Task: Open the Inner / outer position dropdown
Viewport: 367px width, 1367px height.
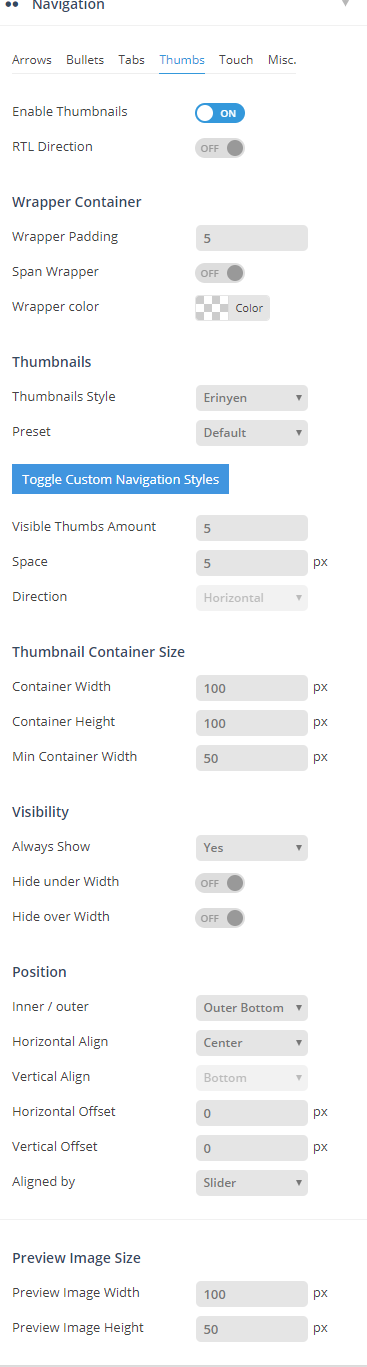Action: point(252,1007)
